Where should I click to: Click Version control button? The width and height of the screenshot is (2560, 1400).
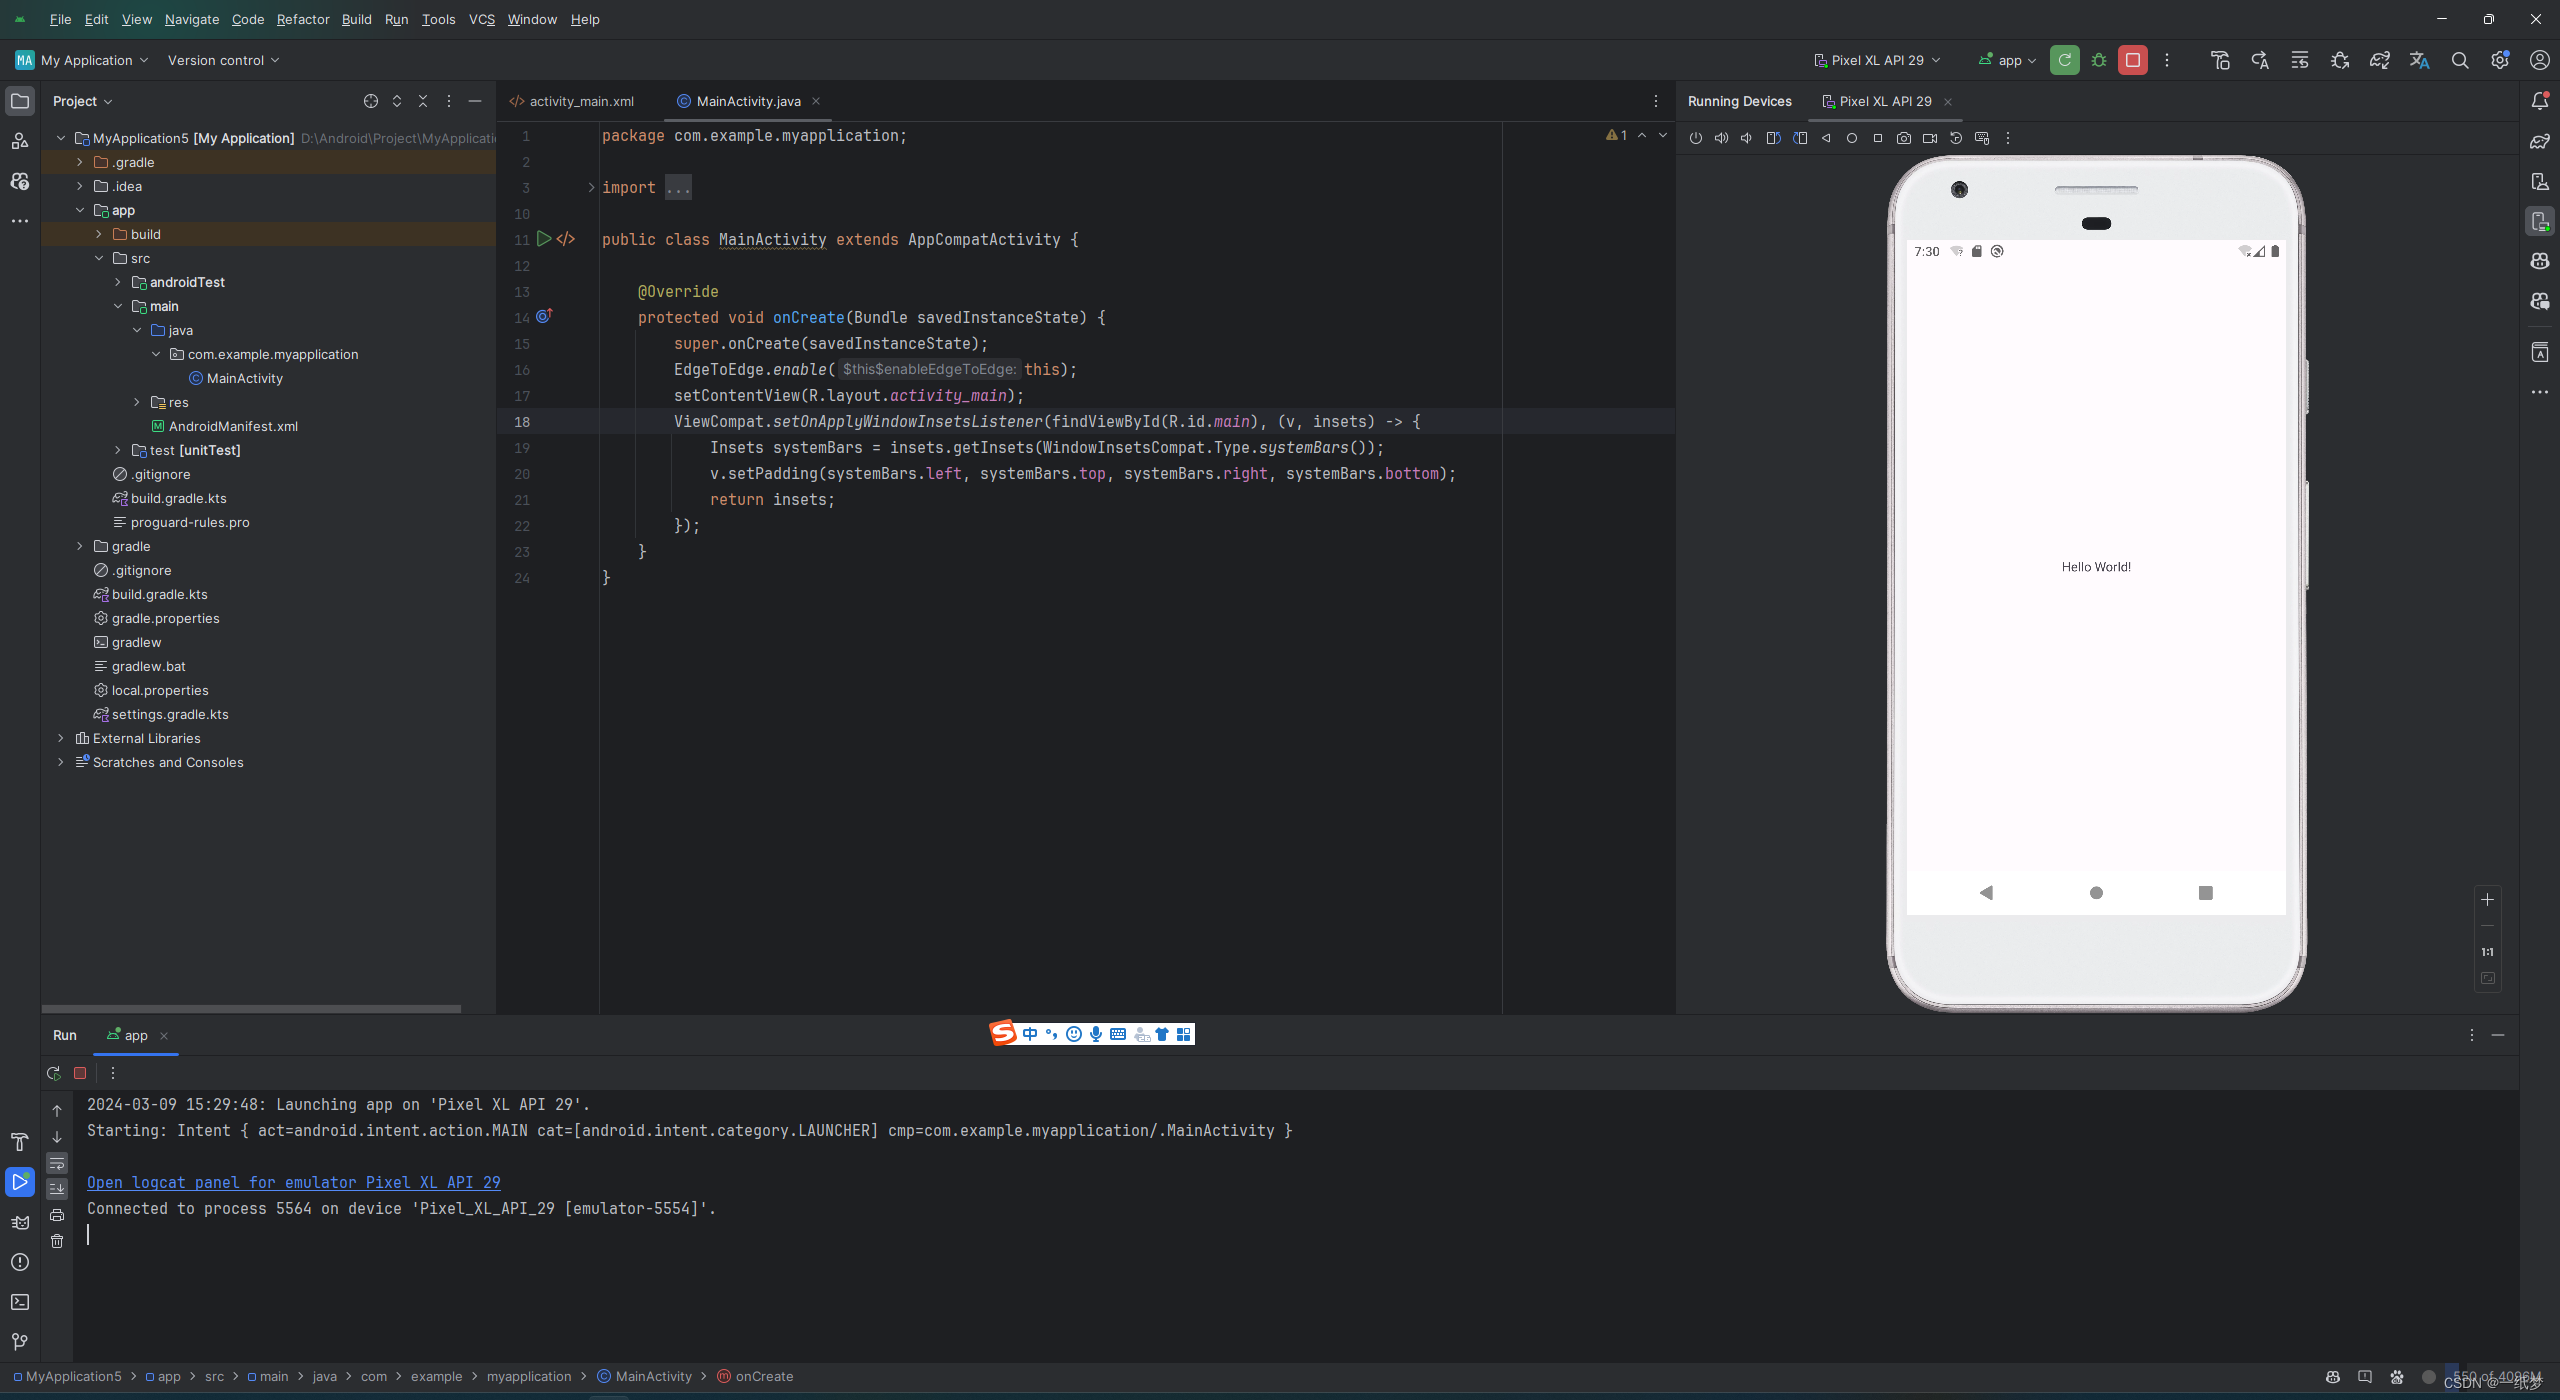click(223, 60)
